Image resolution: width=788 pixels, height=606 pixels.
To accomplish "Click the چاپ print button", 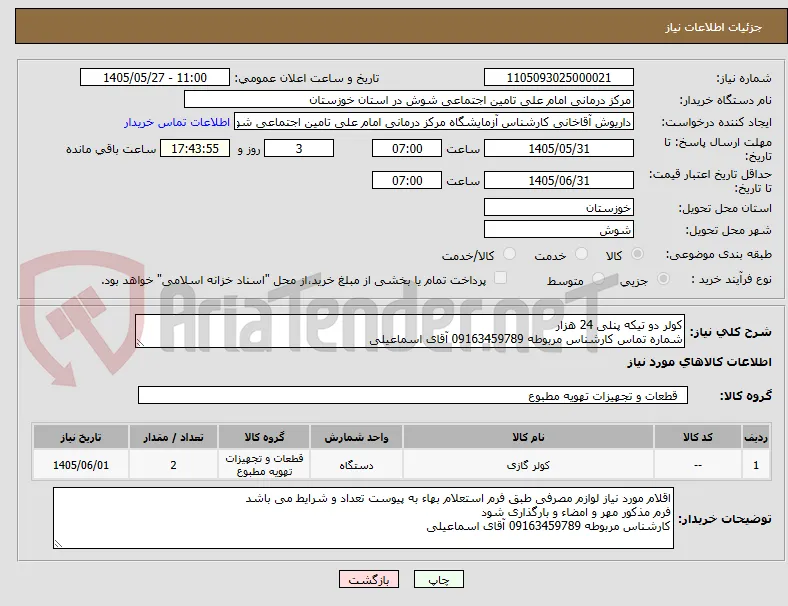I will pyautogui.click(x=439, y=579).
